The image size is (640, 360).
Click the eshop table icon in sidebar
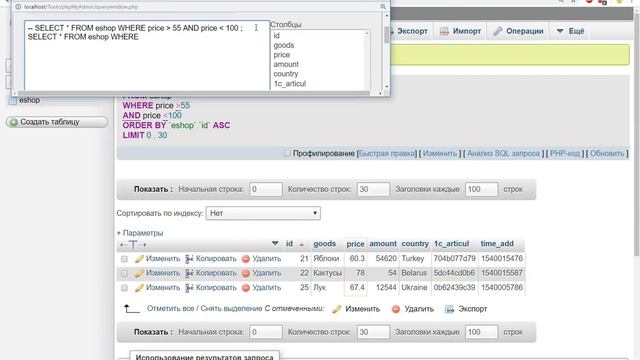(13, 100)
